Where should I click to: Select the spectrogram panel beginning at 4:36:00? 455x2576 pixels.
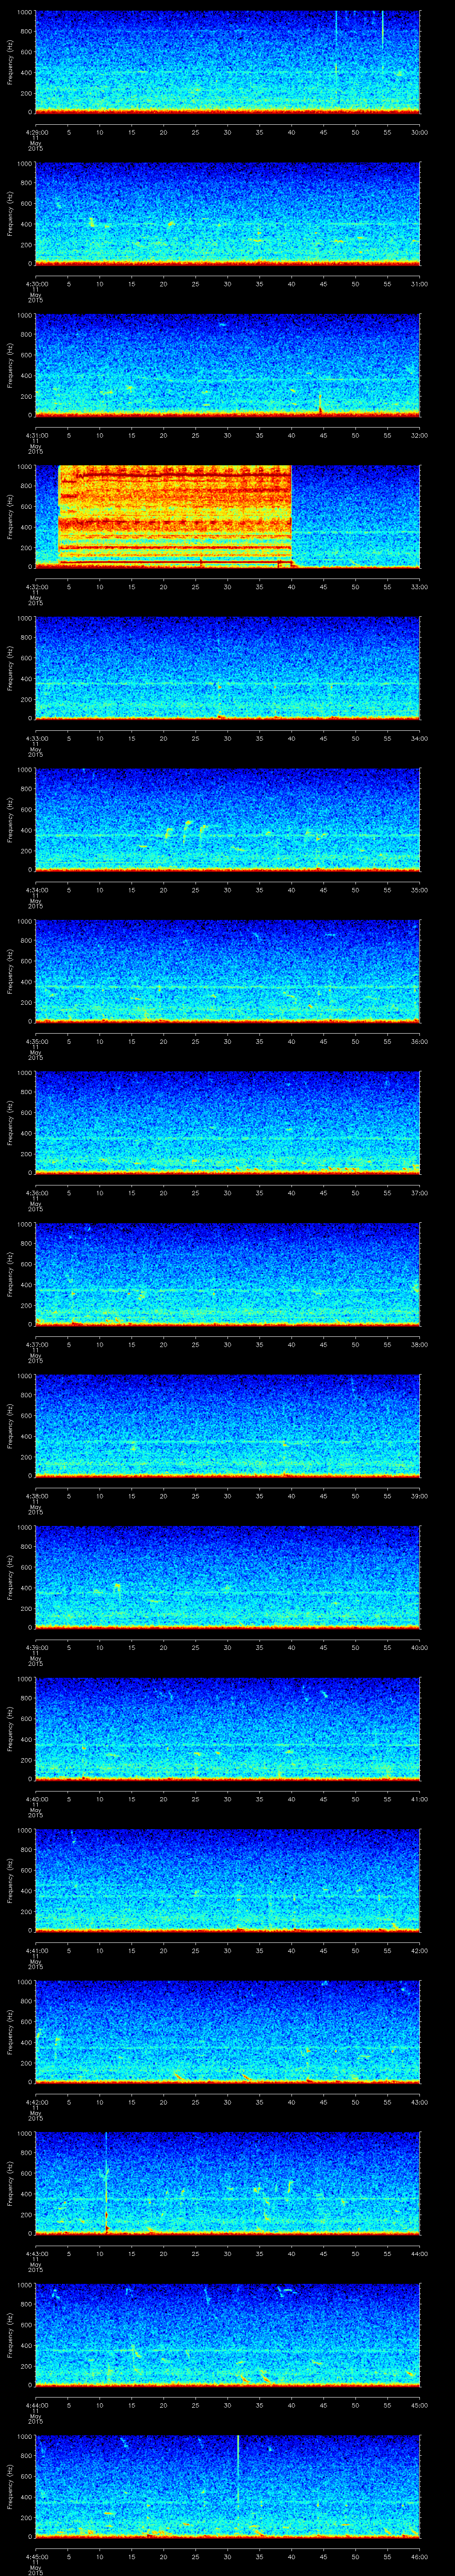[227, 1122]
